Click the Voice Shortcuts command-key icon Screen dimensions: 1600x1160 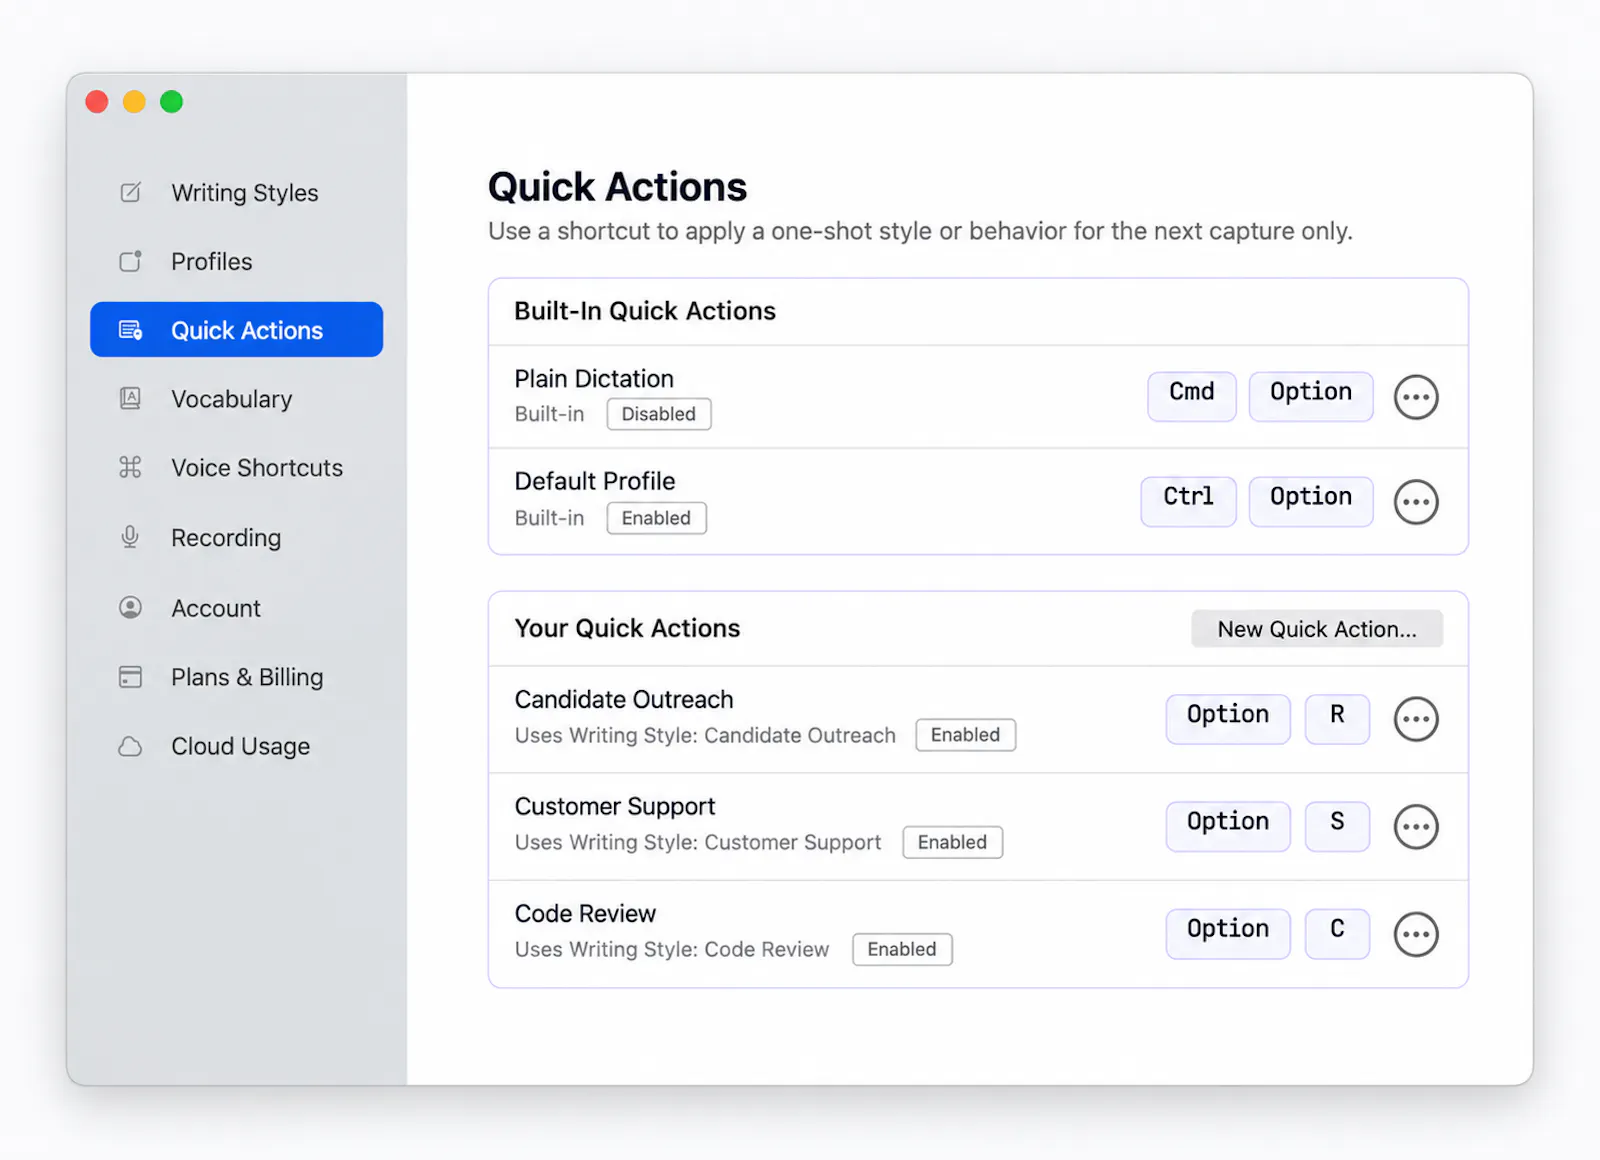pos(131,467)
